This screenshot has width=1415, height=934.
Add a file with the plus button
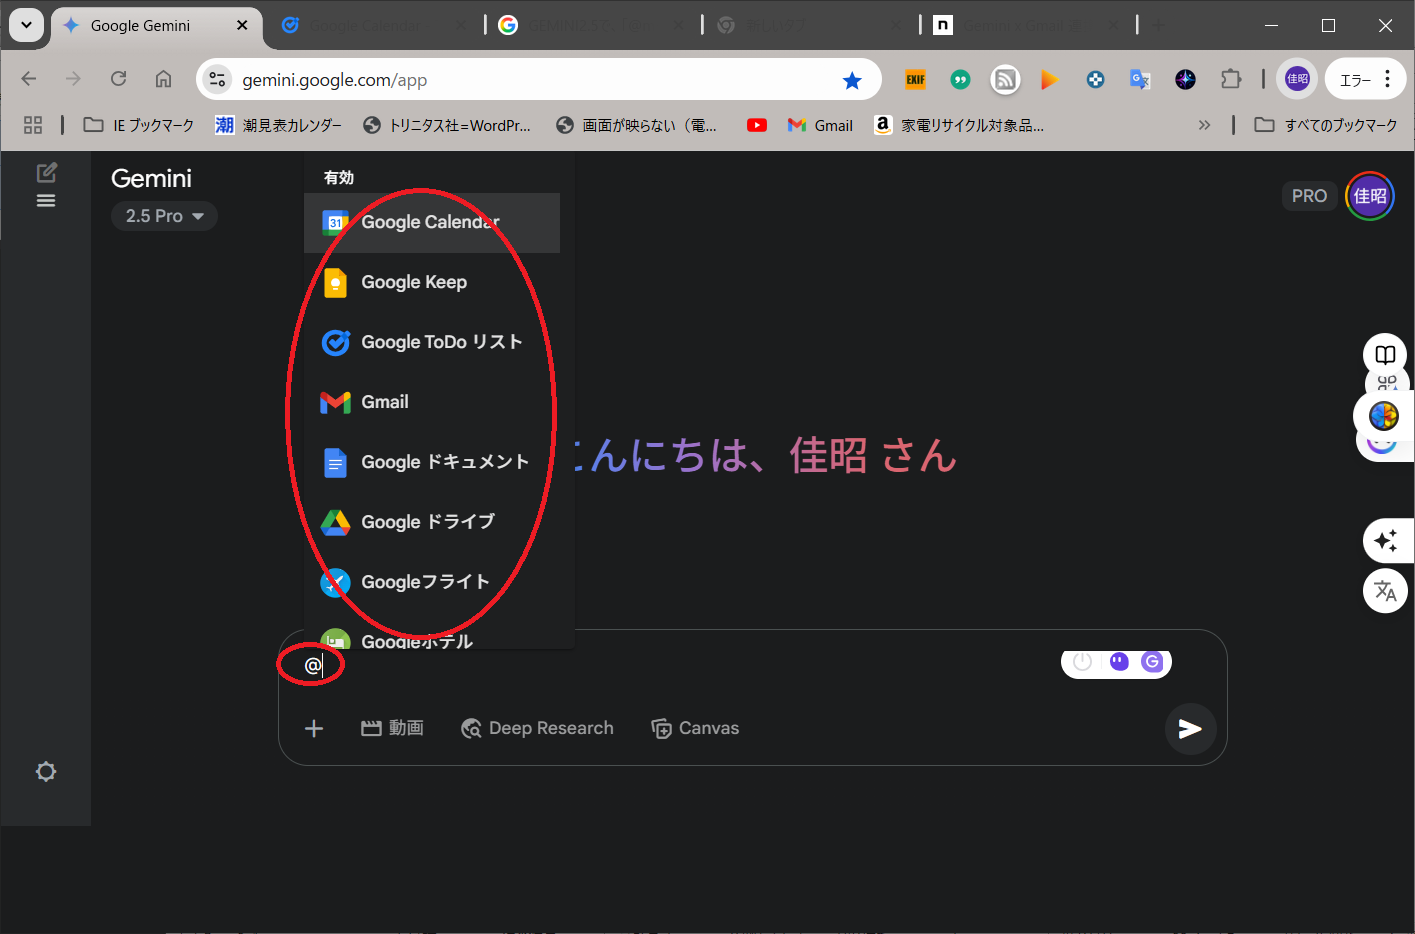click(x=314, y=729)
